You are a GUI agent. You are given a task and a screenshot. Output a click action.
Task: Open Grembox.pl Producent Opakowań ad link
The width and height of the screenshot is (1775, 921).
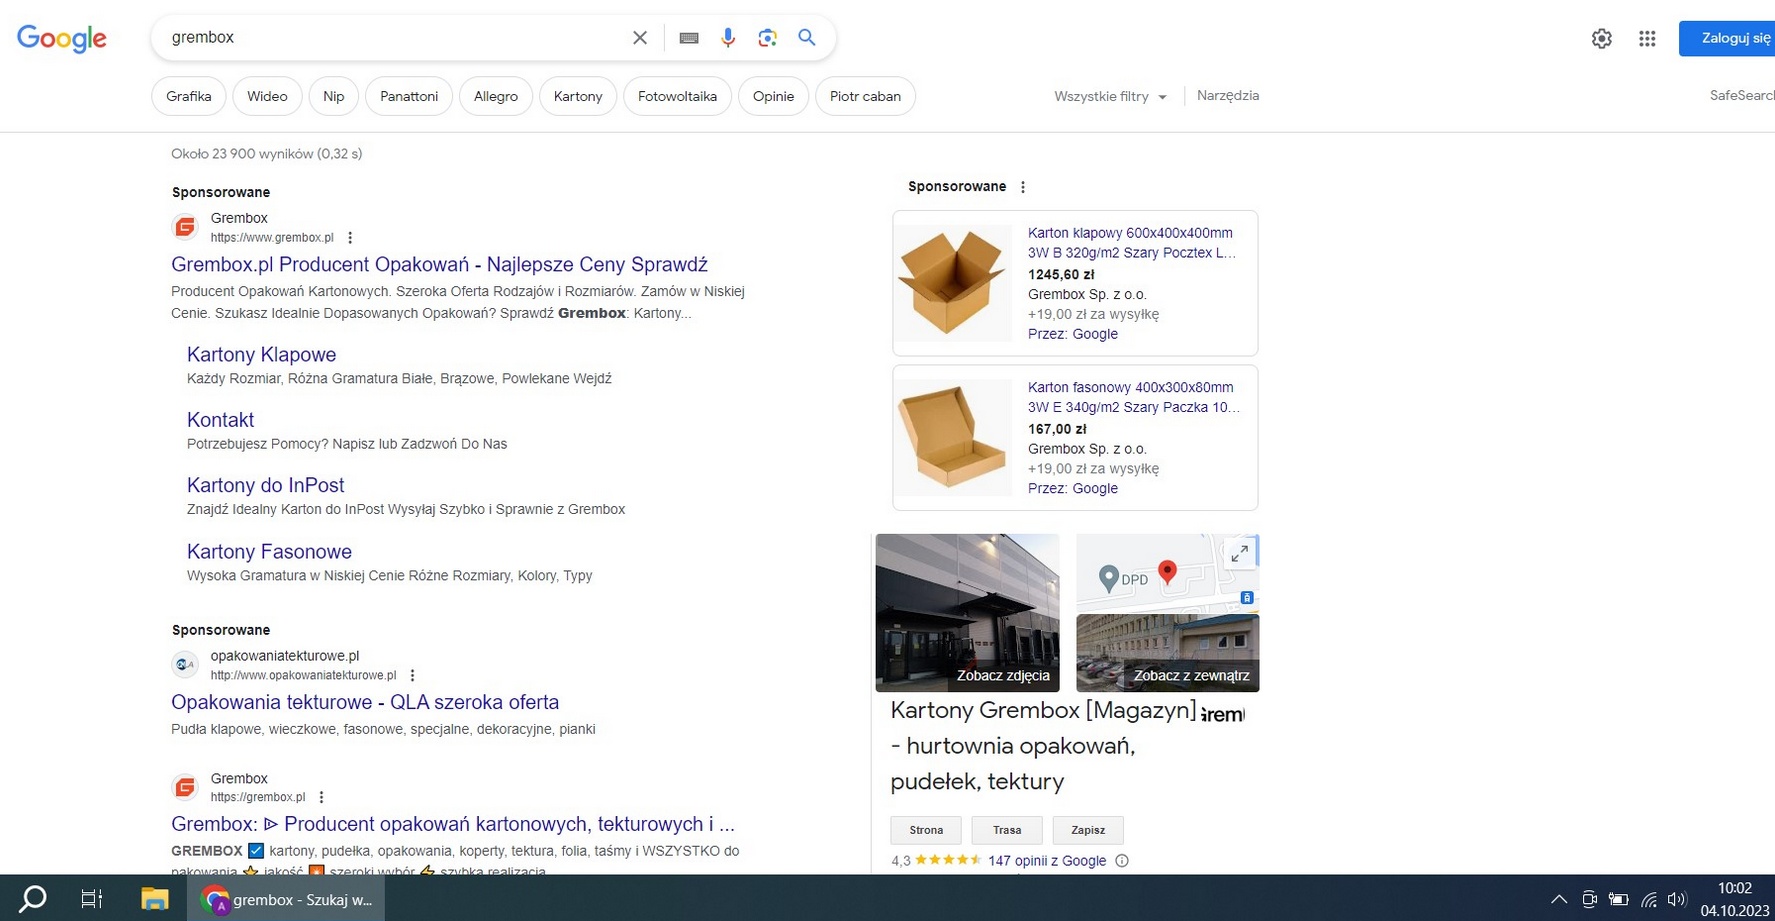439,265
